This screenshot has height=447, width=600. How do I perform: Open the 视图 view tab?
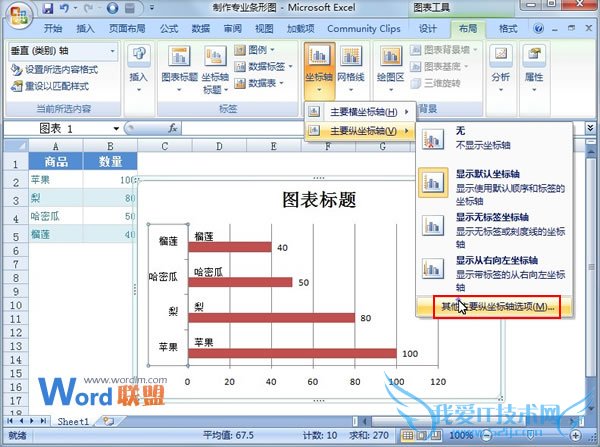coord(264,28)
